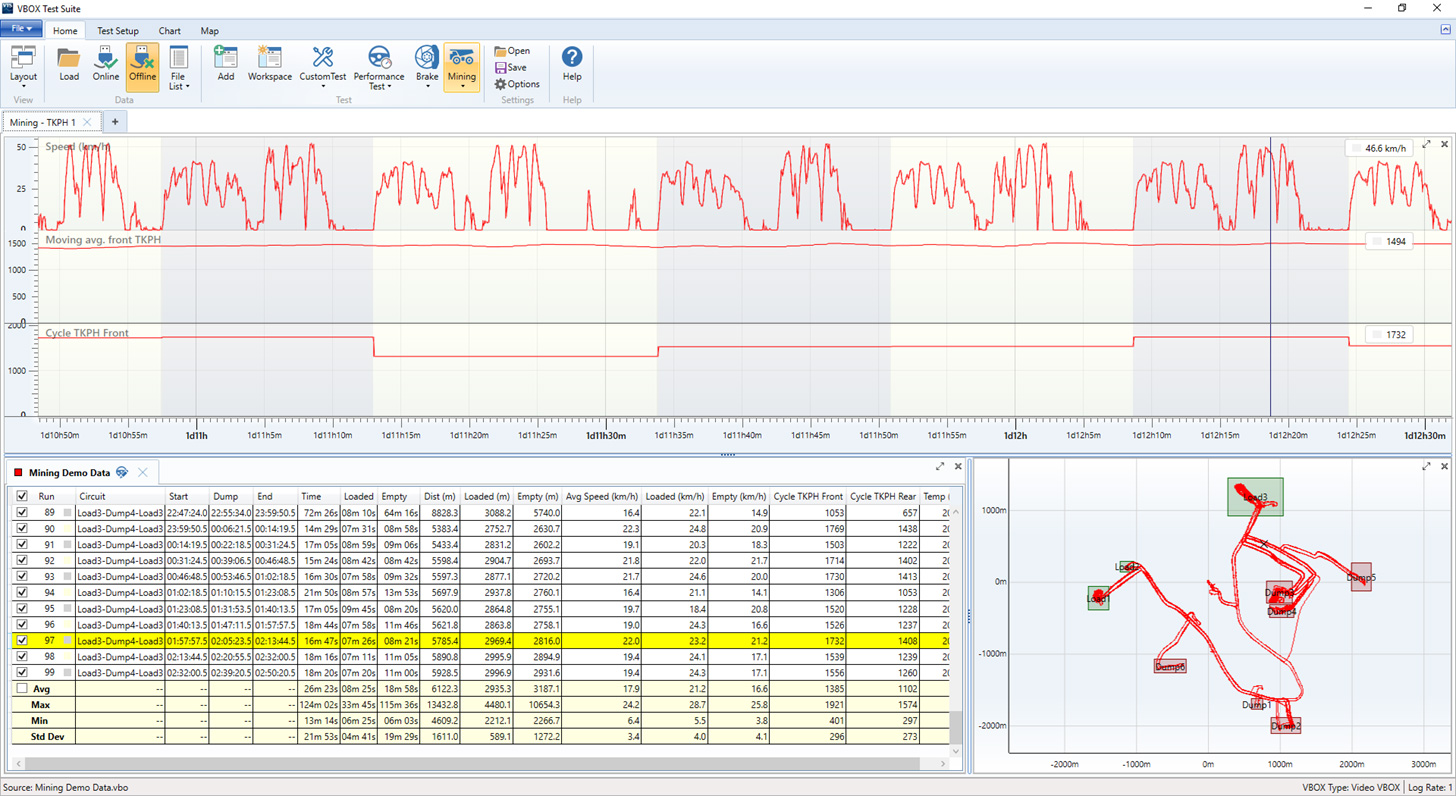
Task: Open the Workspace icon
Action: click(270, 58)
